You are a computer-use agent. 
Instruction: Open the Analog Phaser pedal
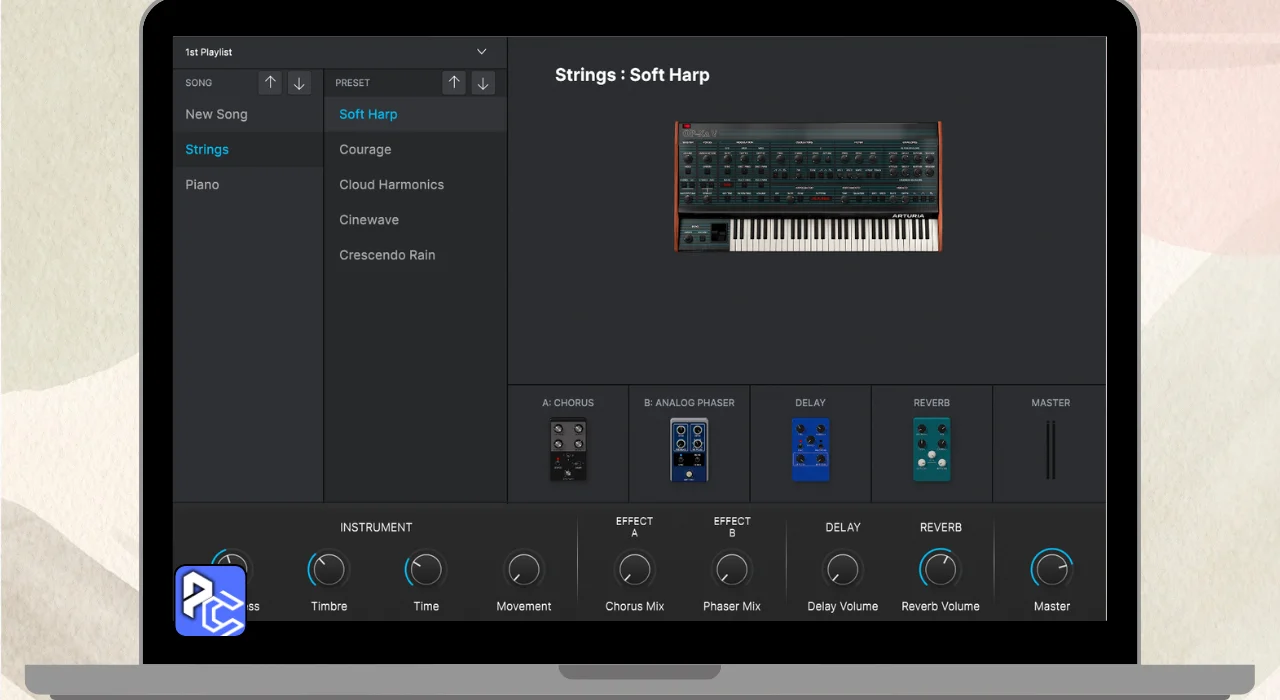(689, 449)
